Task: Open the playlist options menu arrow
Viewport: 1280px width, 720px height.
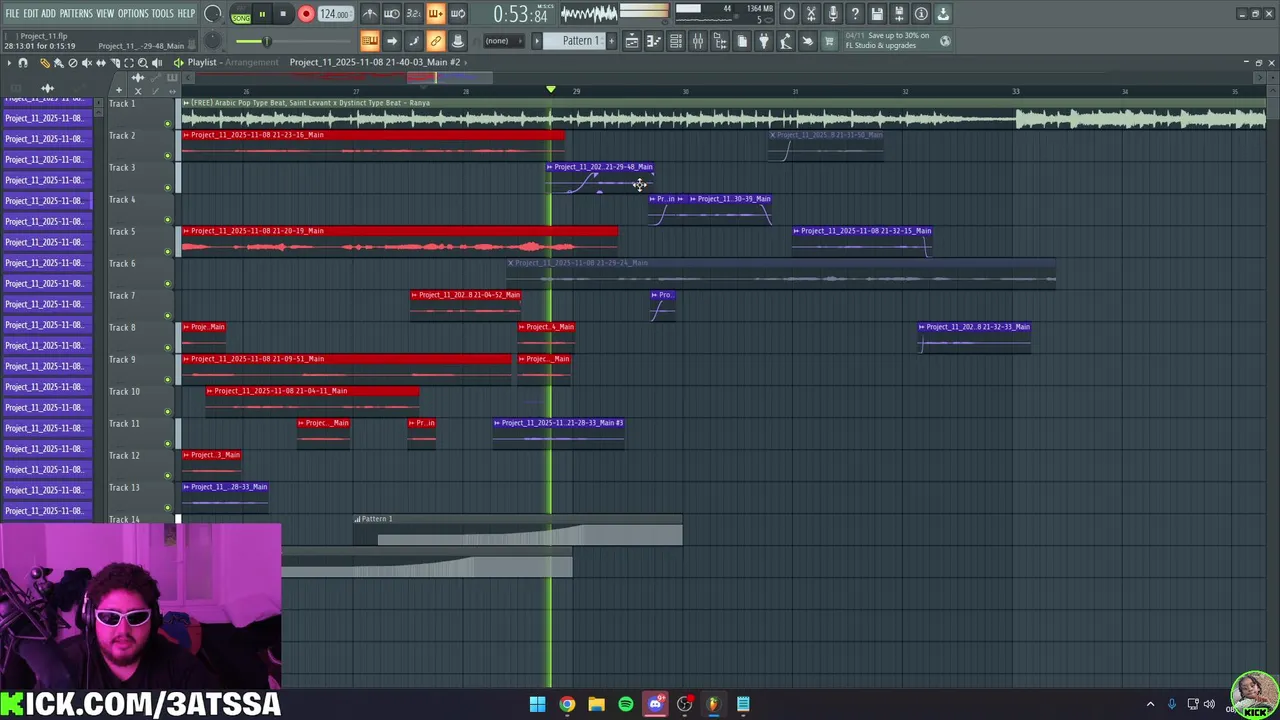Action: (9, 63)
